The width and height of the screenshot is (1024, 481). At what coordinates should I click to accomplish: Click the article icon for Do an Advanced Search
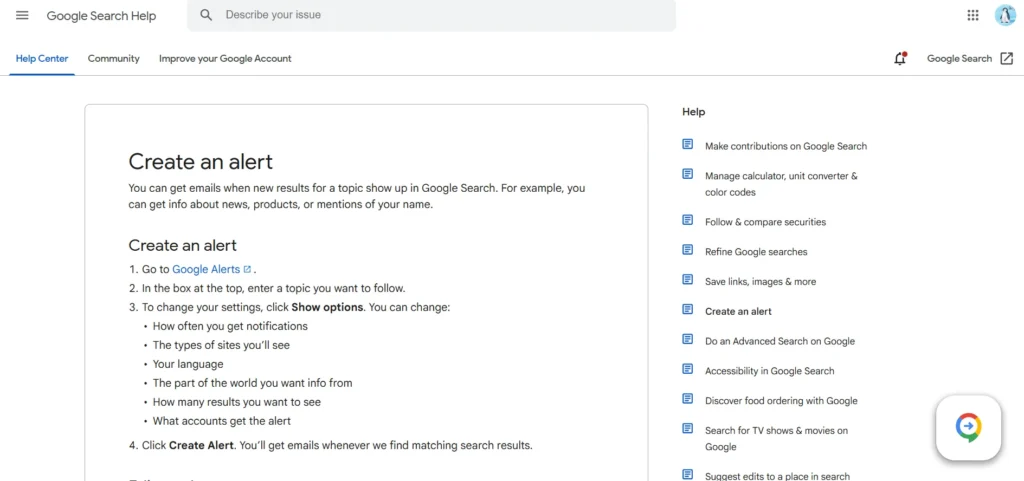pyautogui.click(x=688, y=339)
